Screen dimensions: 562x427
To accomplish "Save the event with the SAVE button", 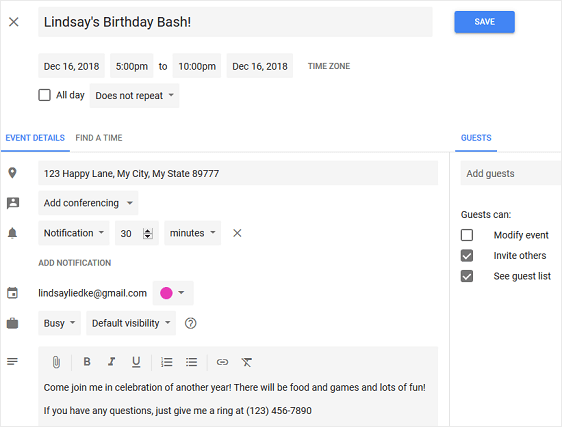I will [485, 22].
